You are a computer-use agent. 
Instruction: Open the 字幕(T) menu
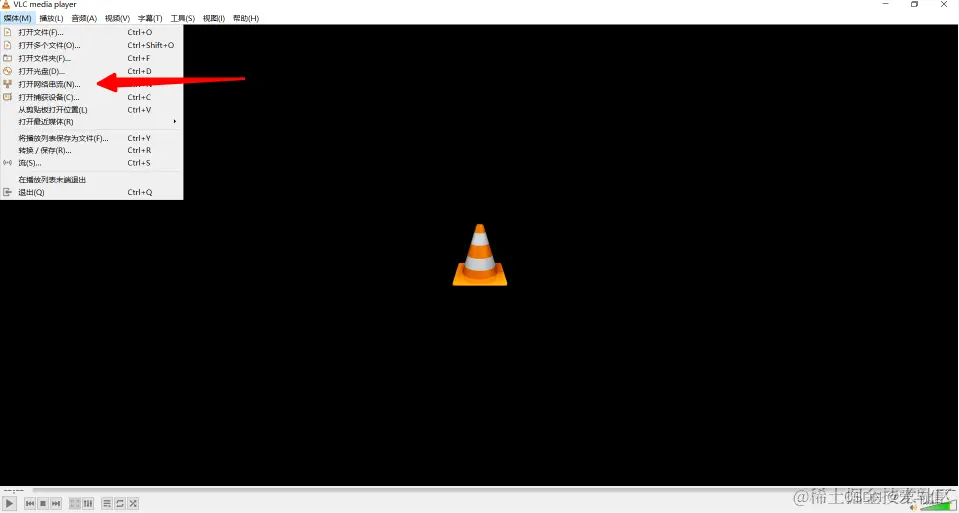point(150,18)
